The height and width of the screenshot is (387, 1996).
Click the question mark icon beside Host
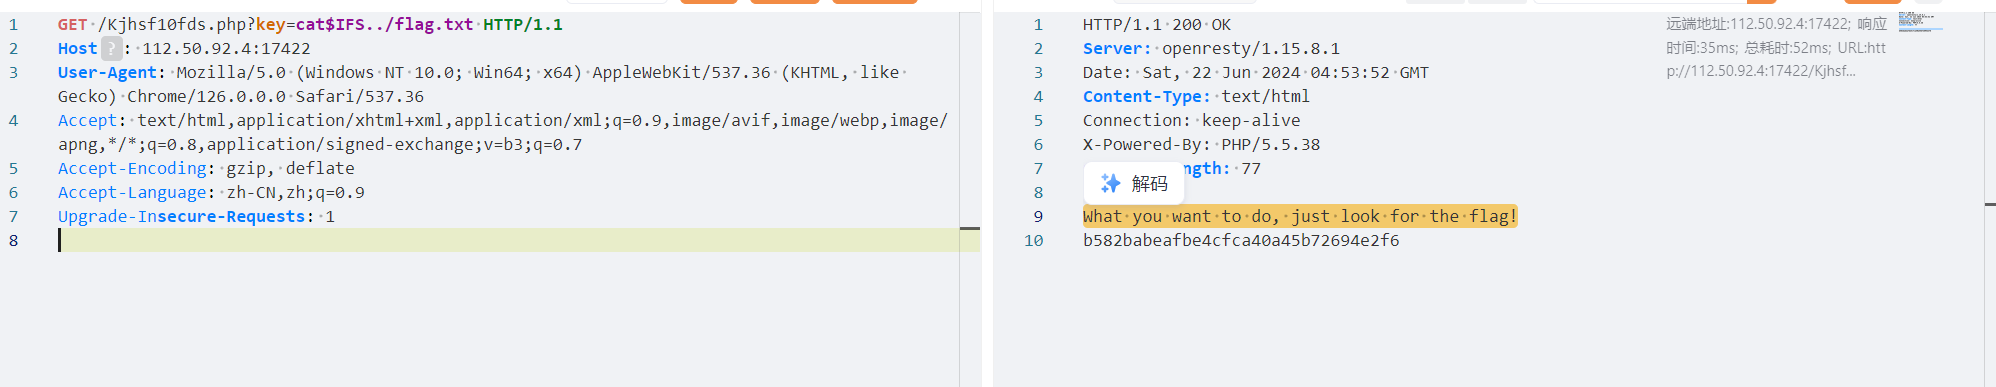(112, 48)
